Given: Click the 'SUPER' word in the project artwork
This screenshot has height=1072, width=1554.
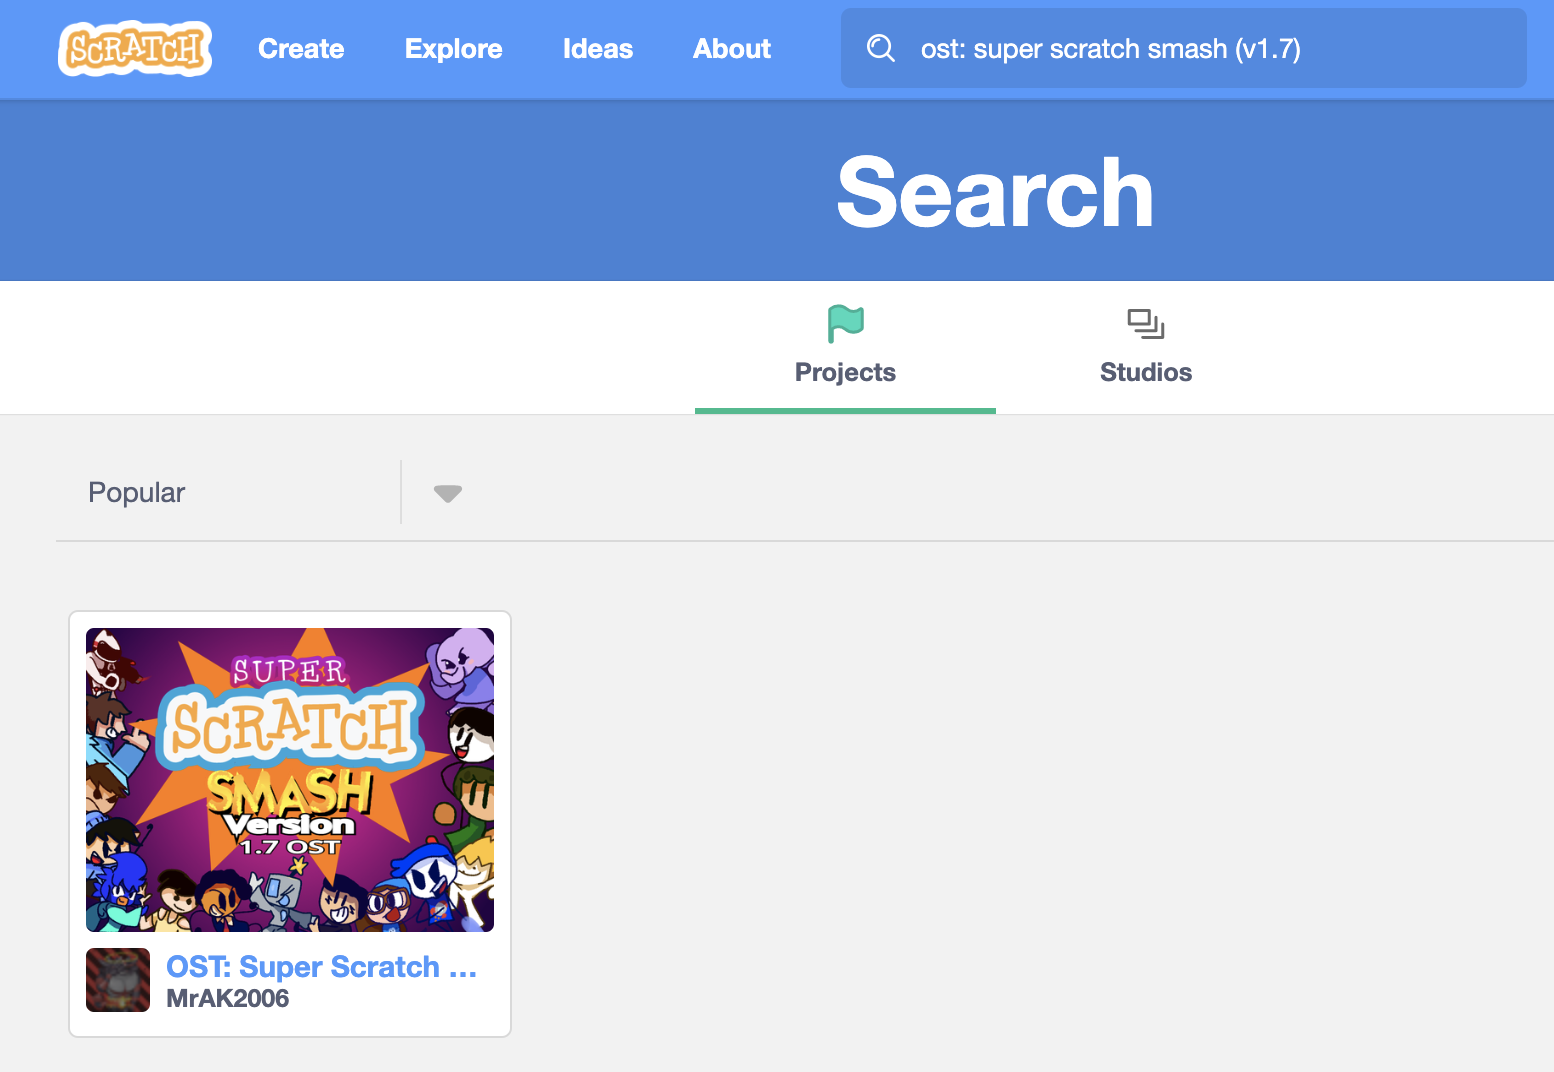Looking at the screenshot, I should point(289,671).
